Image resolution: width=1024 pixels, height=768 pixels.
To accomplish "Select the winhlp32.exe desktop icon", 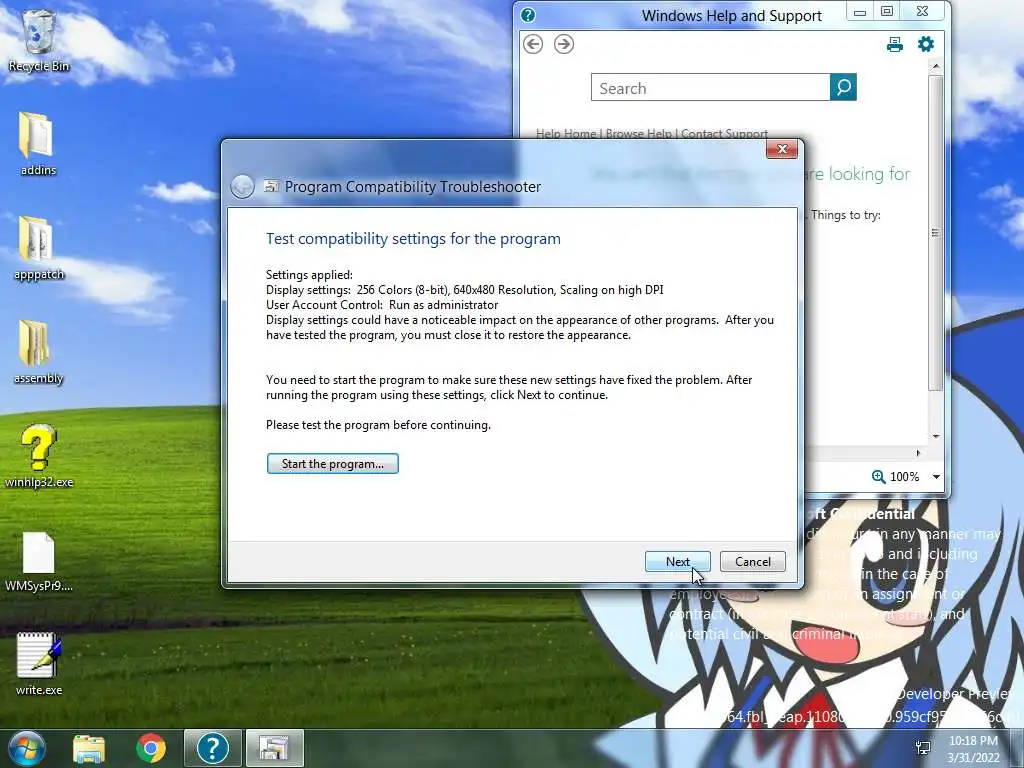I will [39, 456].
